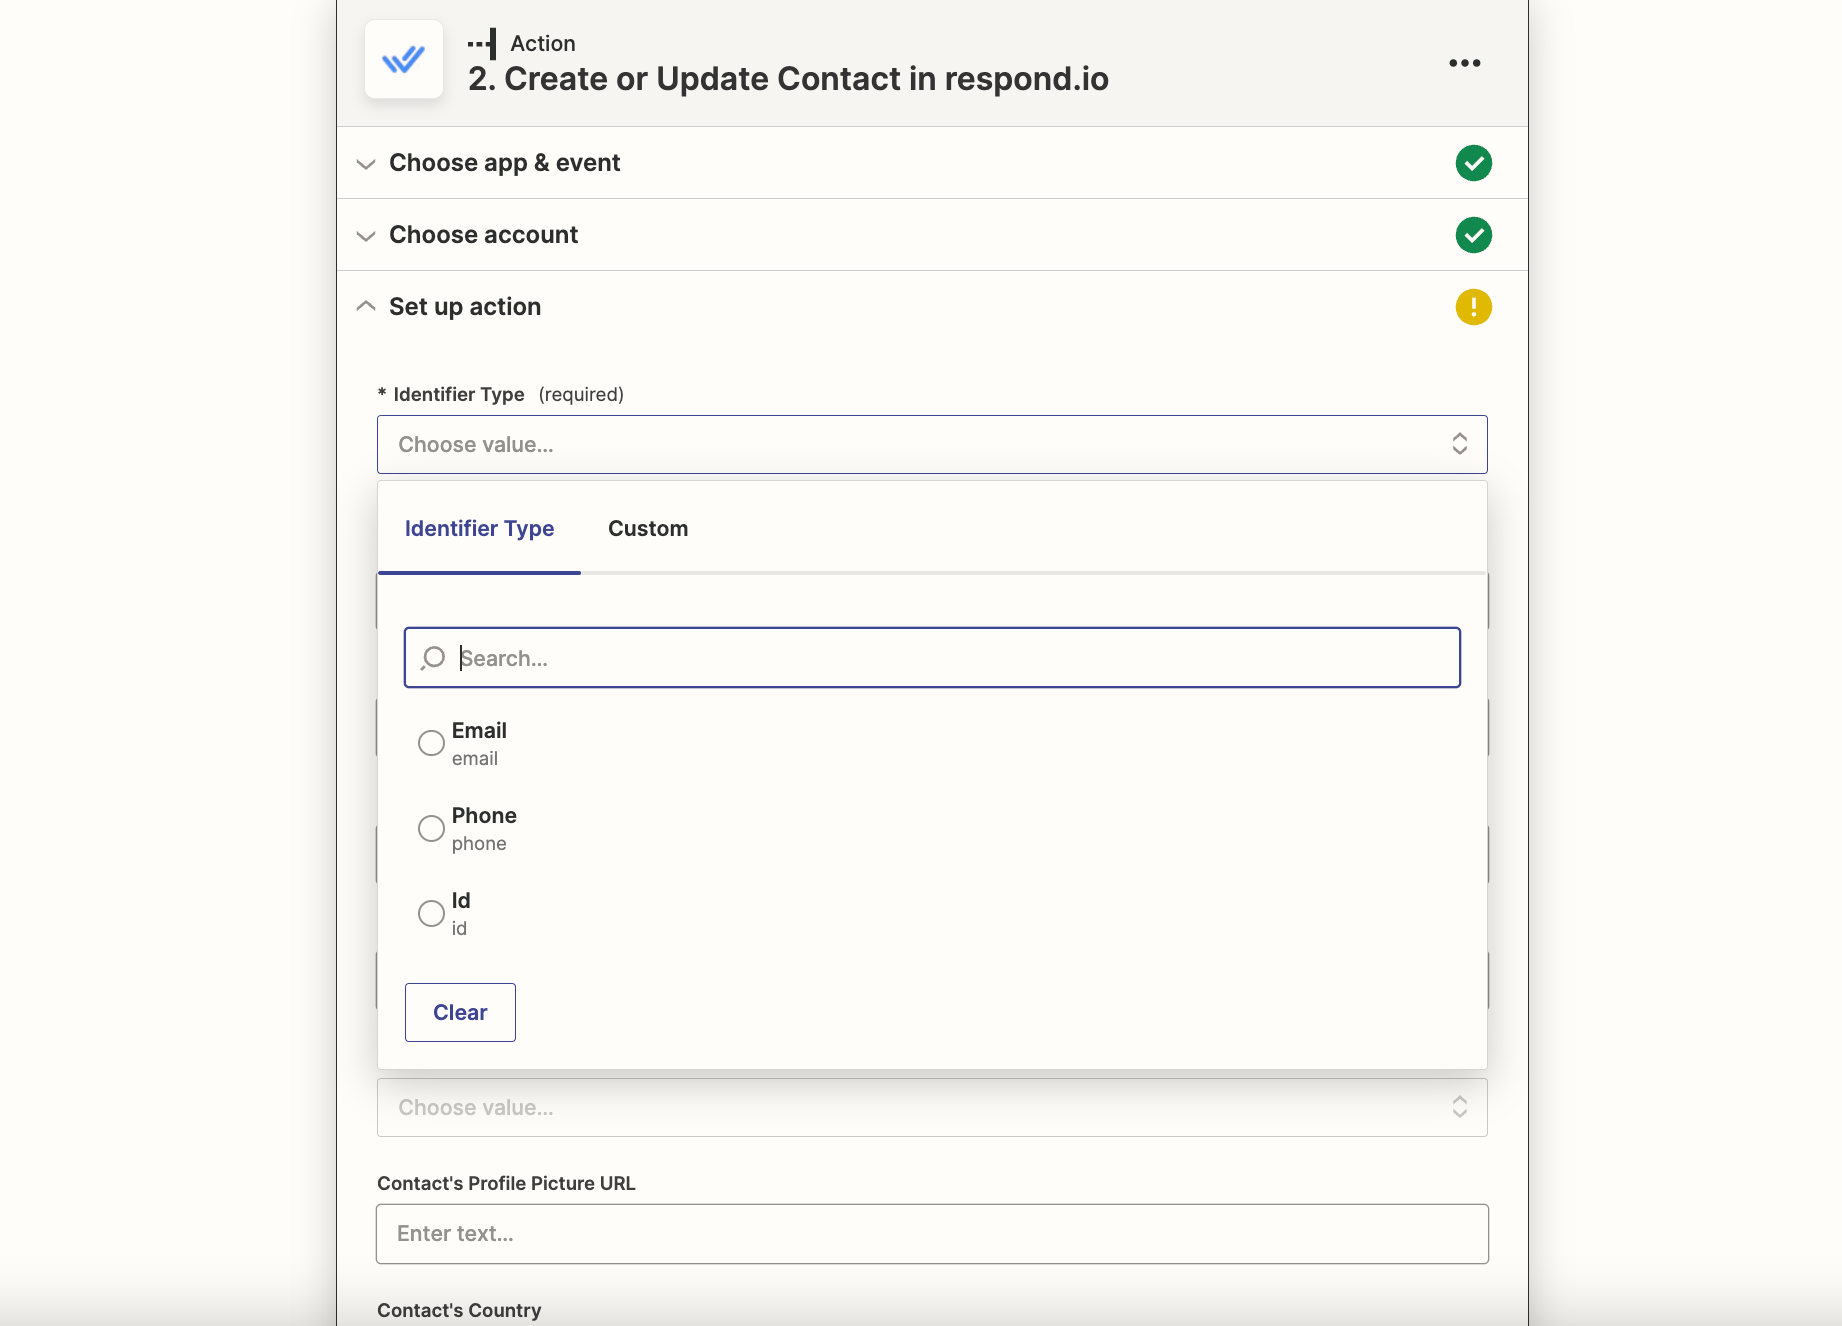Click the action step flow icon beside Action
Screen dimensions: 1842x1326
coord(480,42)
